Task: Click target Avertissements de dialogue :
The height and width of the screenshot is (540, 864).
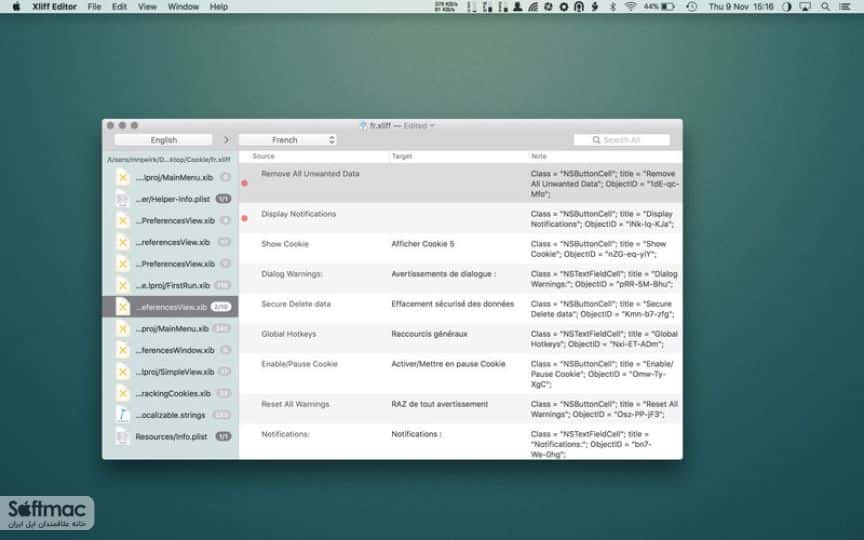Action: [444, 274]
